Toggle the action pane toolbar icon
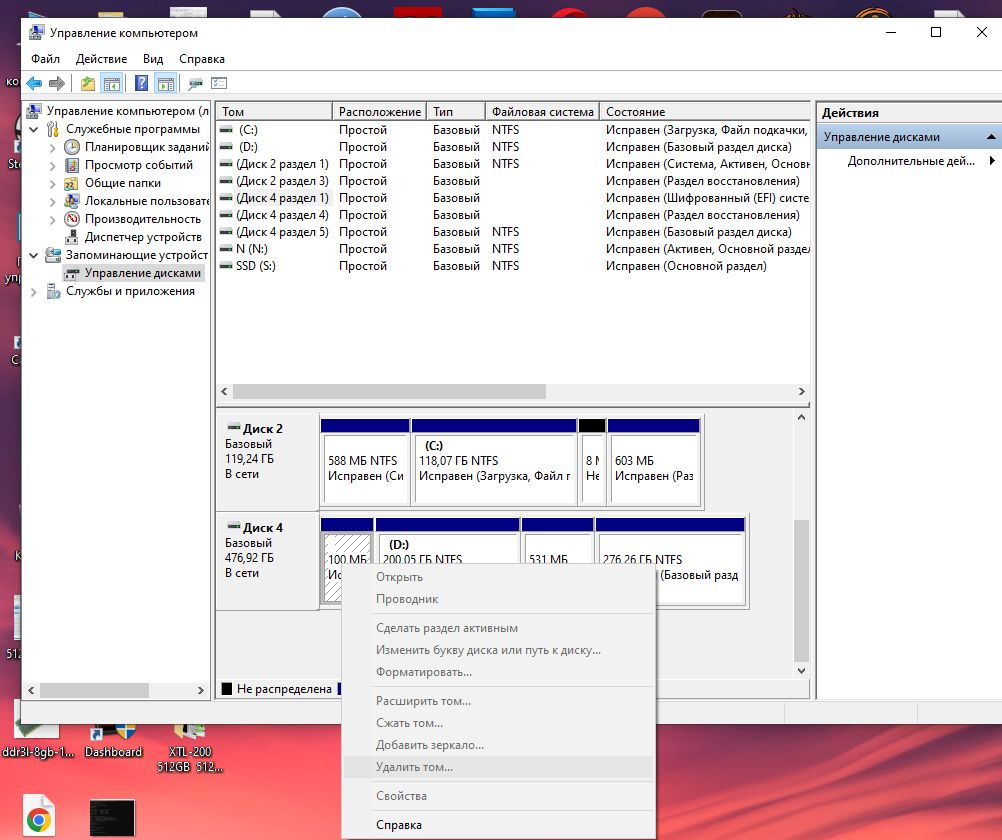 (166, 83)
